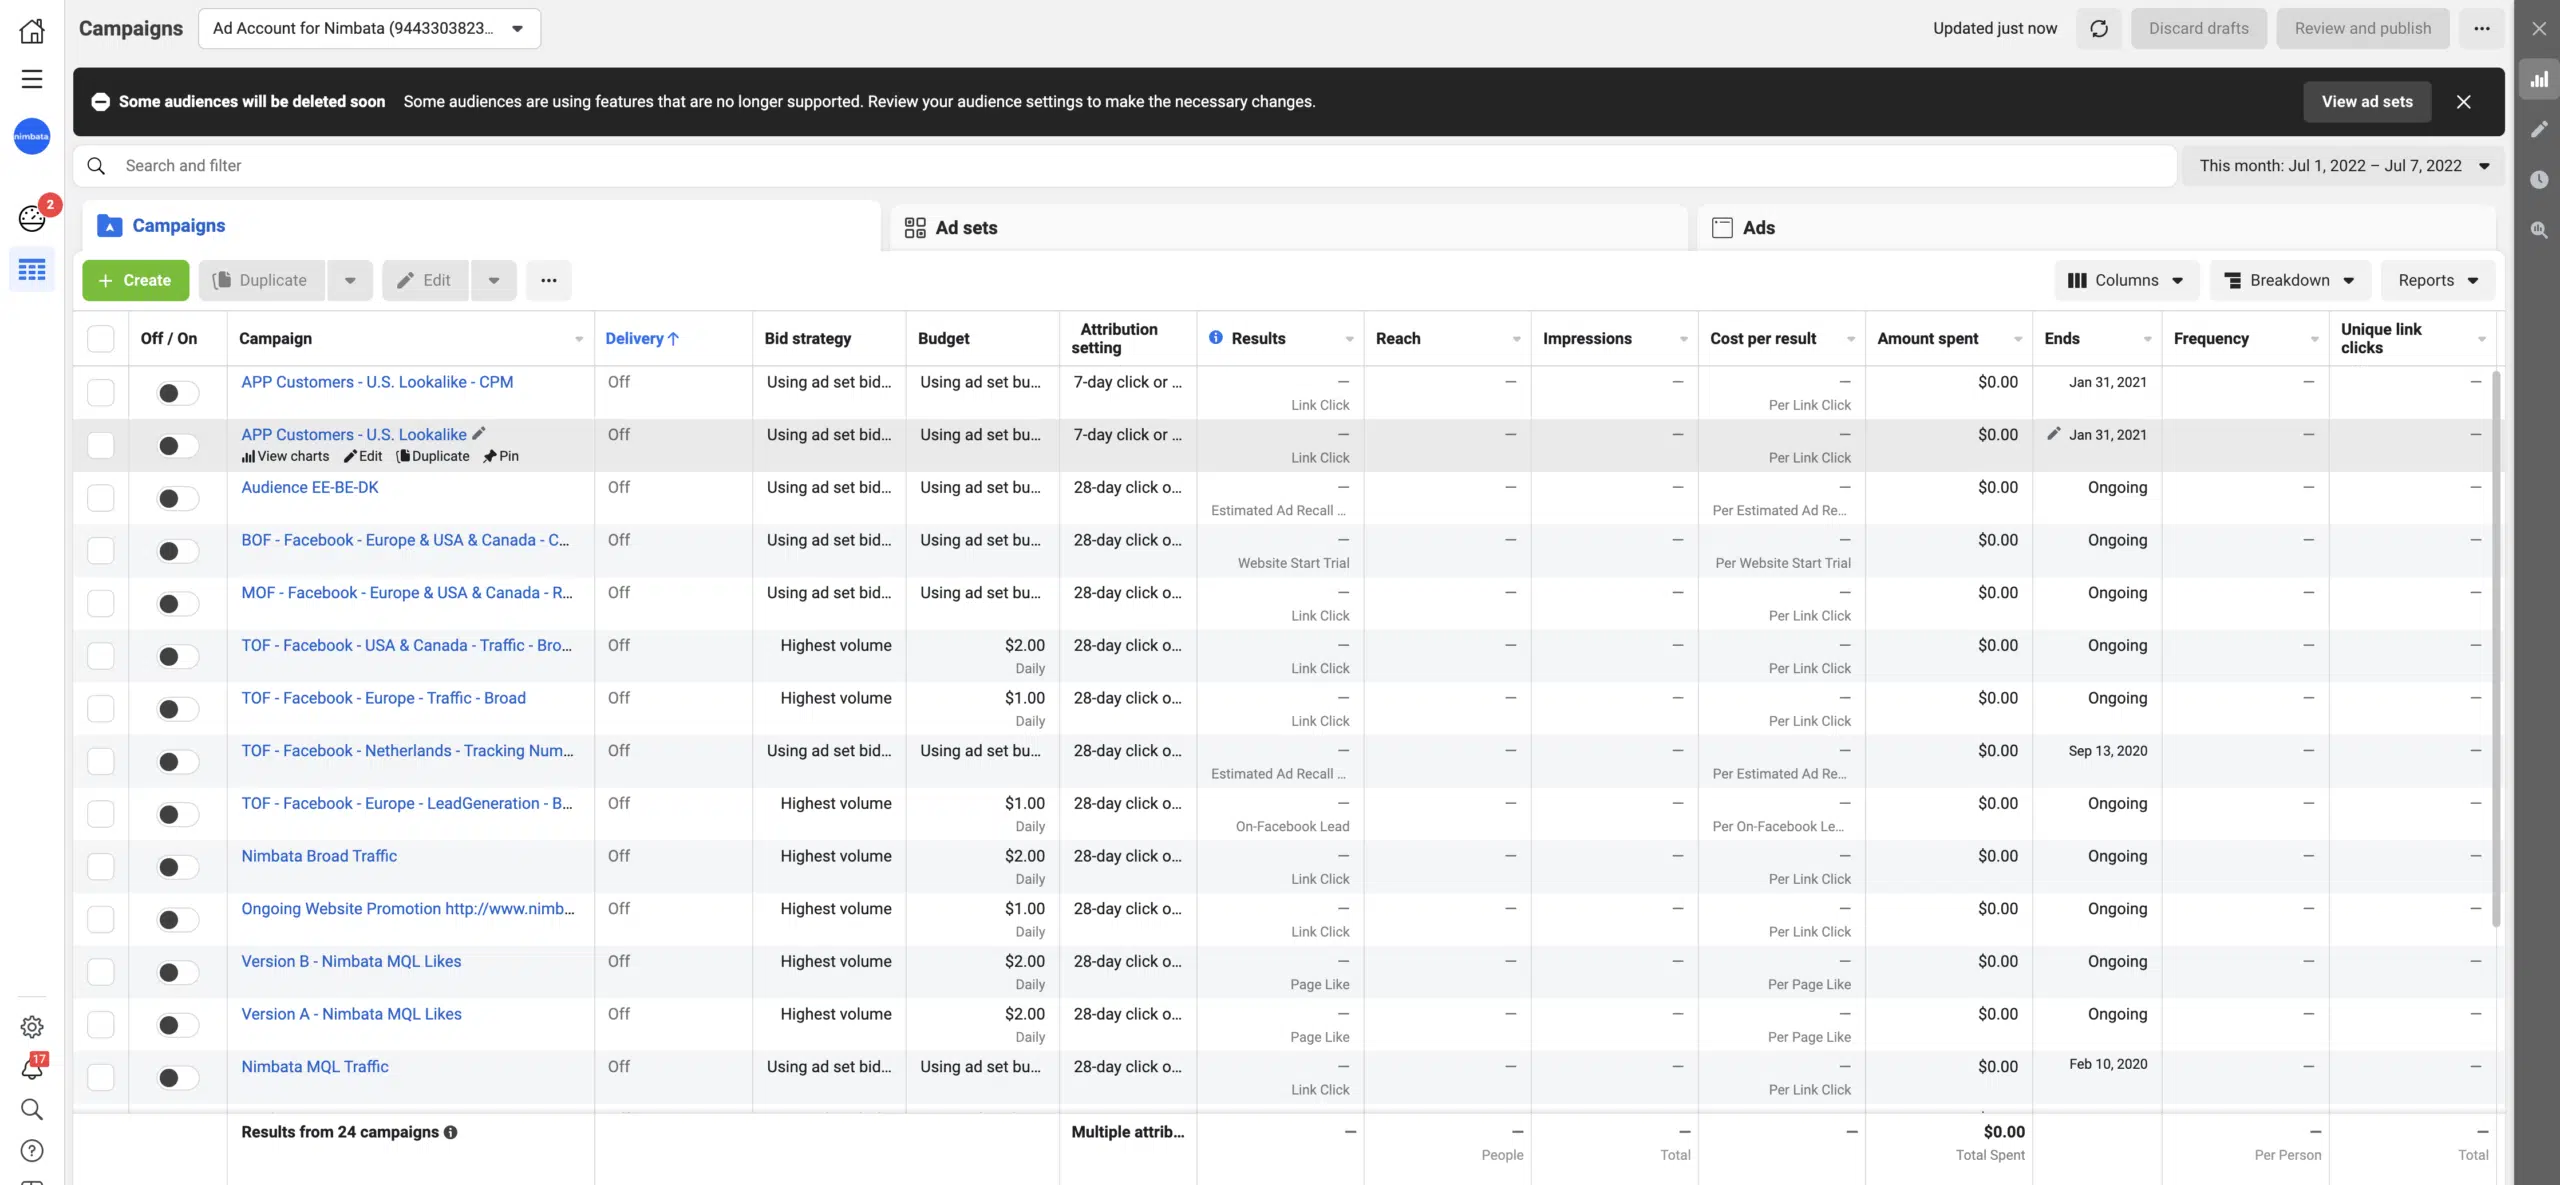Dismiss the audiences warning banner

[2464, 102]
